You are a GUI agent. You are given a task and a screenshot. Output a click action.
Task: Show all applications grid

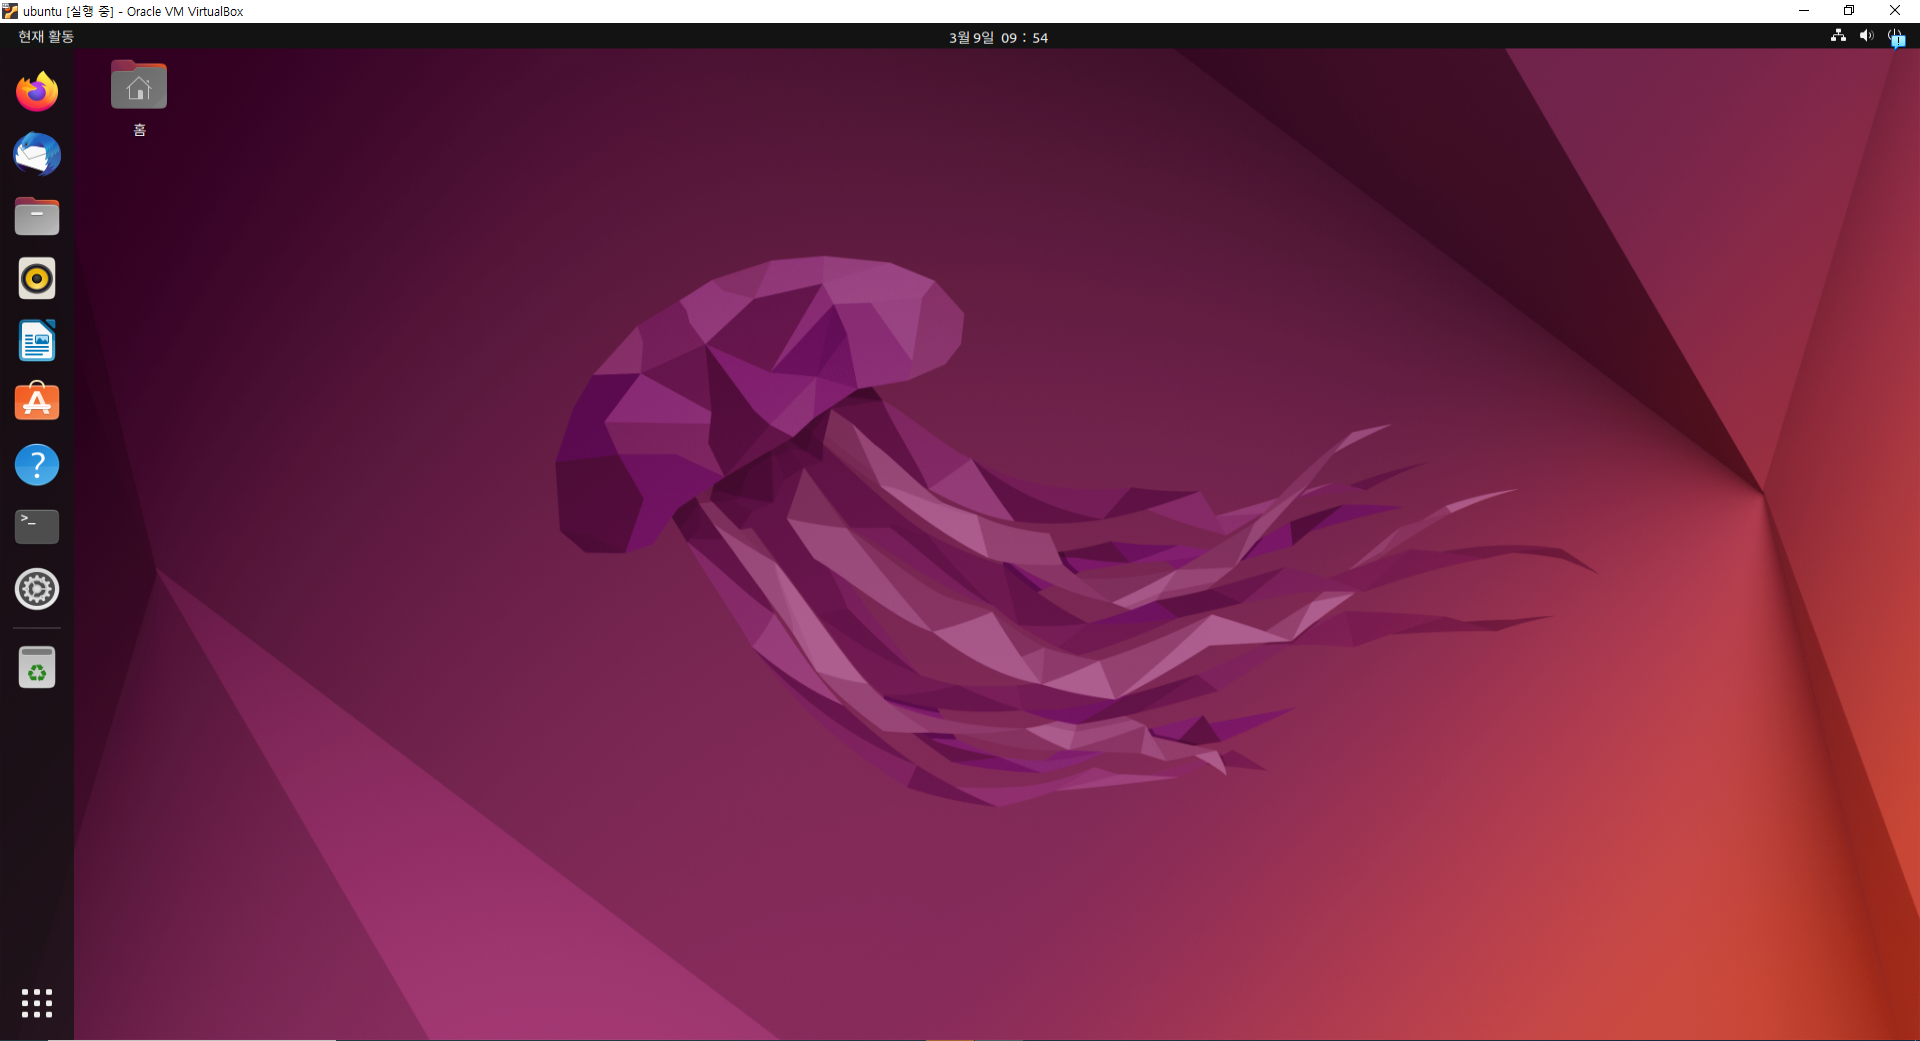[37, 1003]
